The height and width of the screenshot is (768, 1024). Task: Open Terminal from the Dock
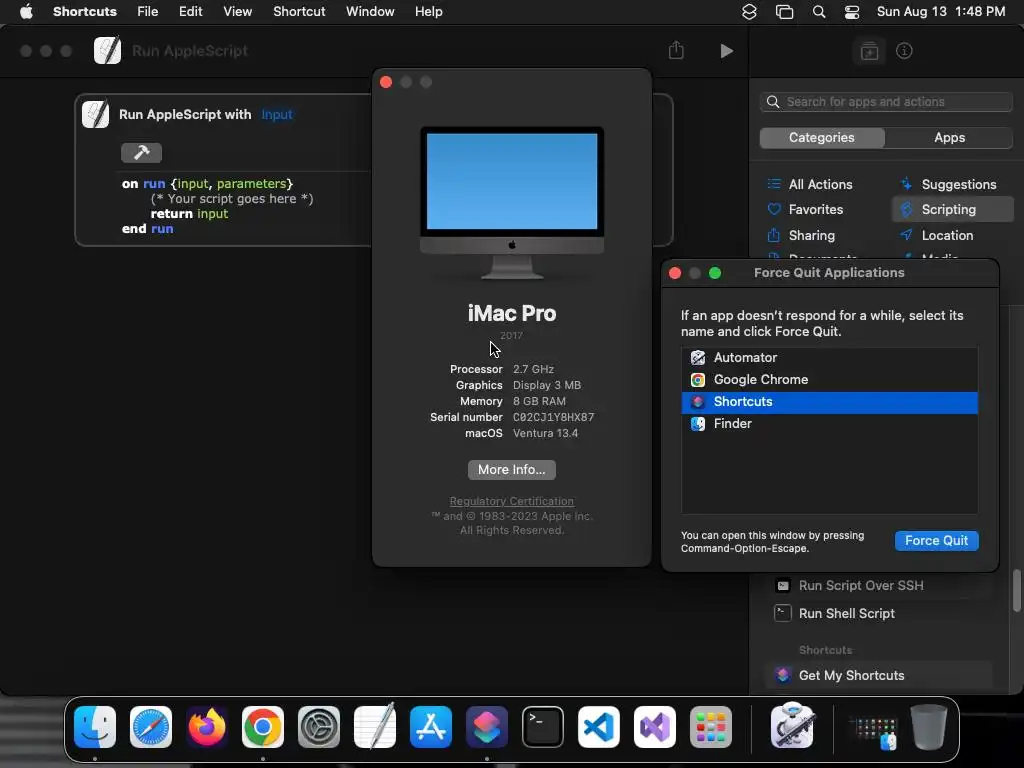pos(543,727)
